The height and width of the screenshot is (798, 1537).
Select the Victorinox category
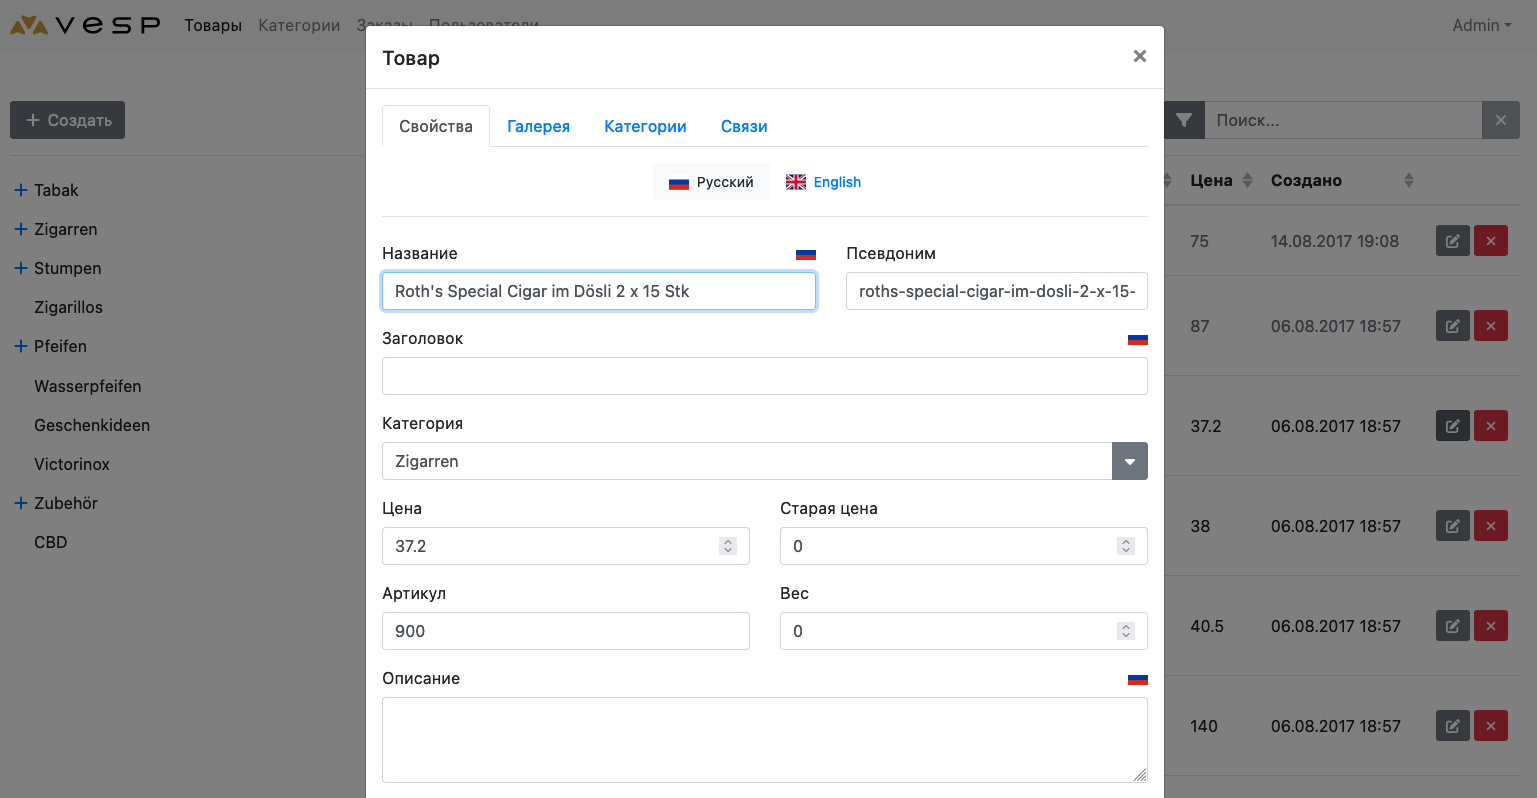72,464
